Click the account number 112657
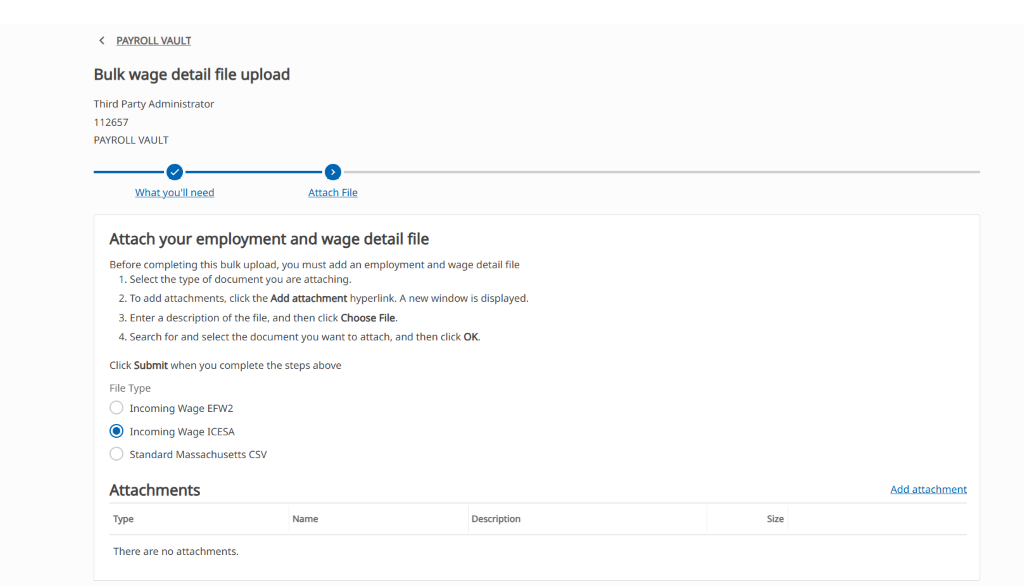The image size is (1024, 586). tap(111, 122)
